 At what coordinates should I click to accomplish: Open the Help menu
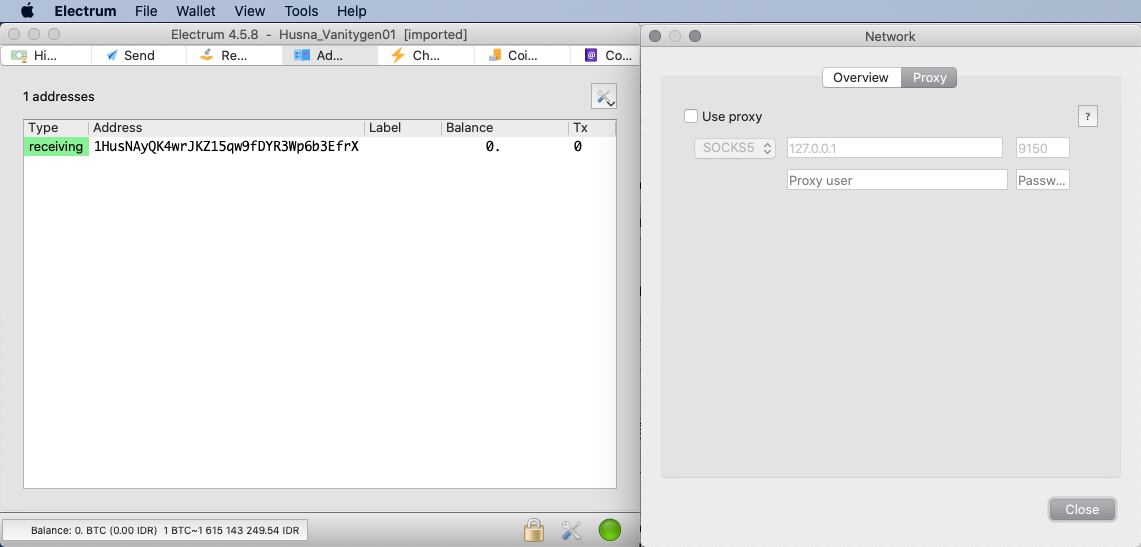(x=351, y=11)
